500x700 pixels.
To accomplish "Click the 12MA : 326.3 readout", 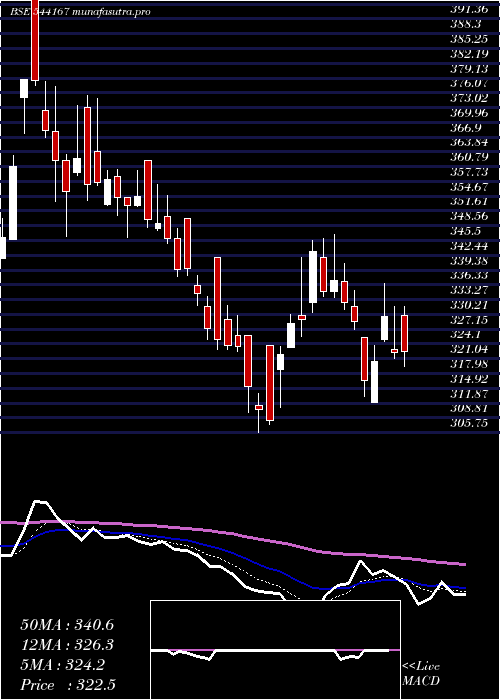I will (67, 645).
